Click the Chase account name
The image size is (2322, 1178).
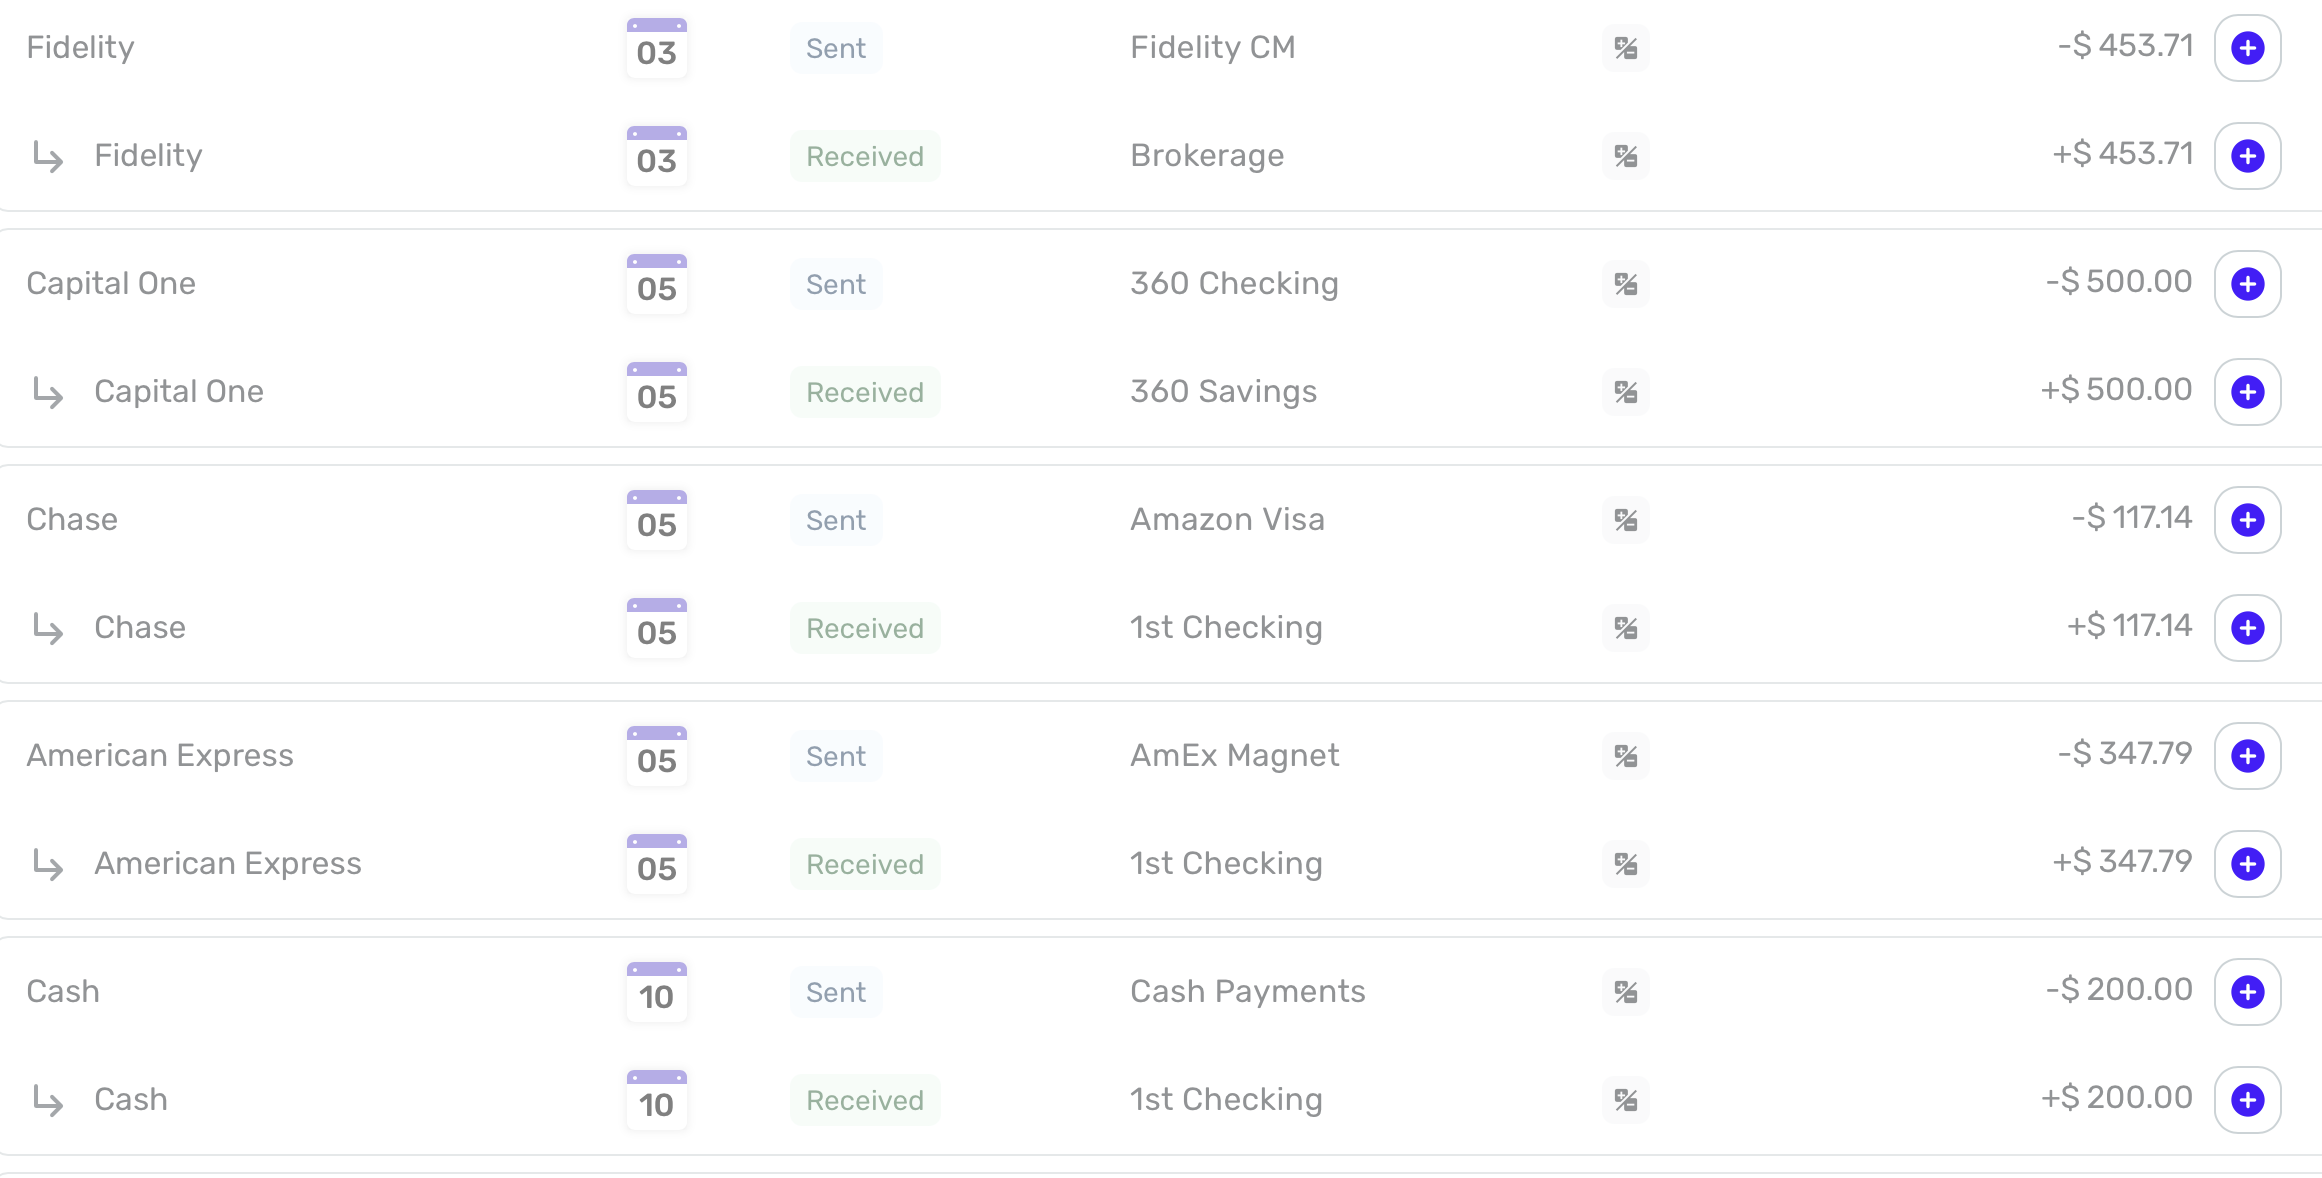[x=72, y=520]
